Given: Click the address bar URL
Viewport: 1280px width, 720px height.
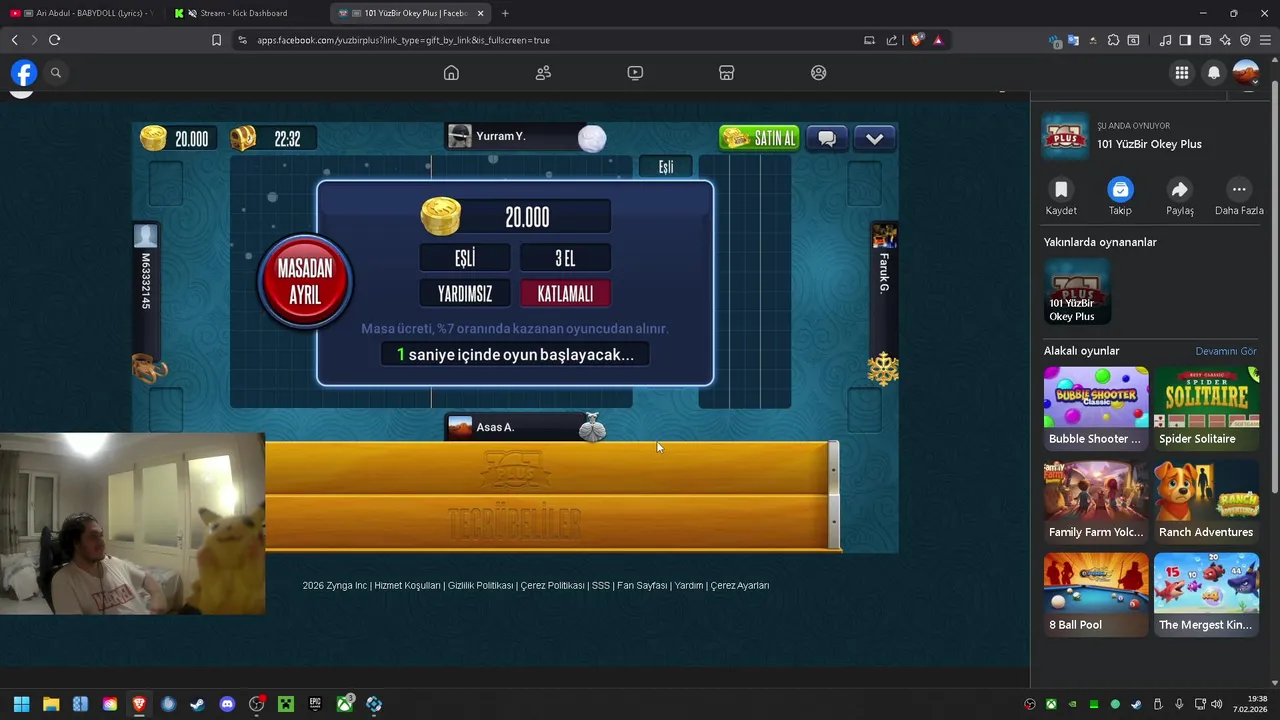Looking at the screenshot, I should [403, 40].
